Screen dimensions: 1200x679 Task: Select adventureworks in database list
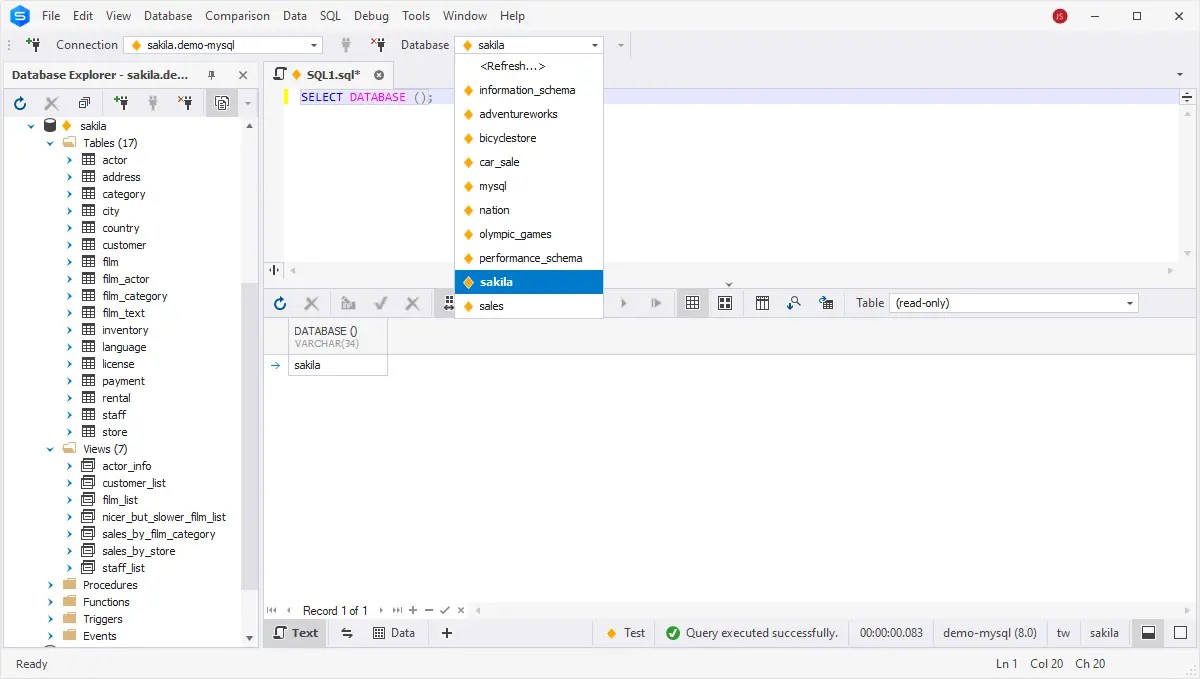coord(529,114)
